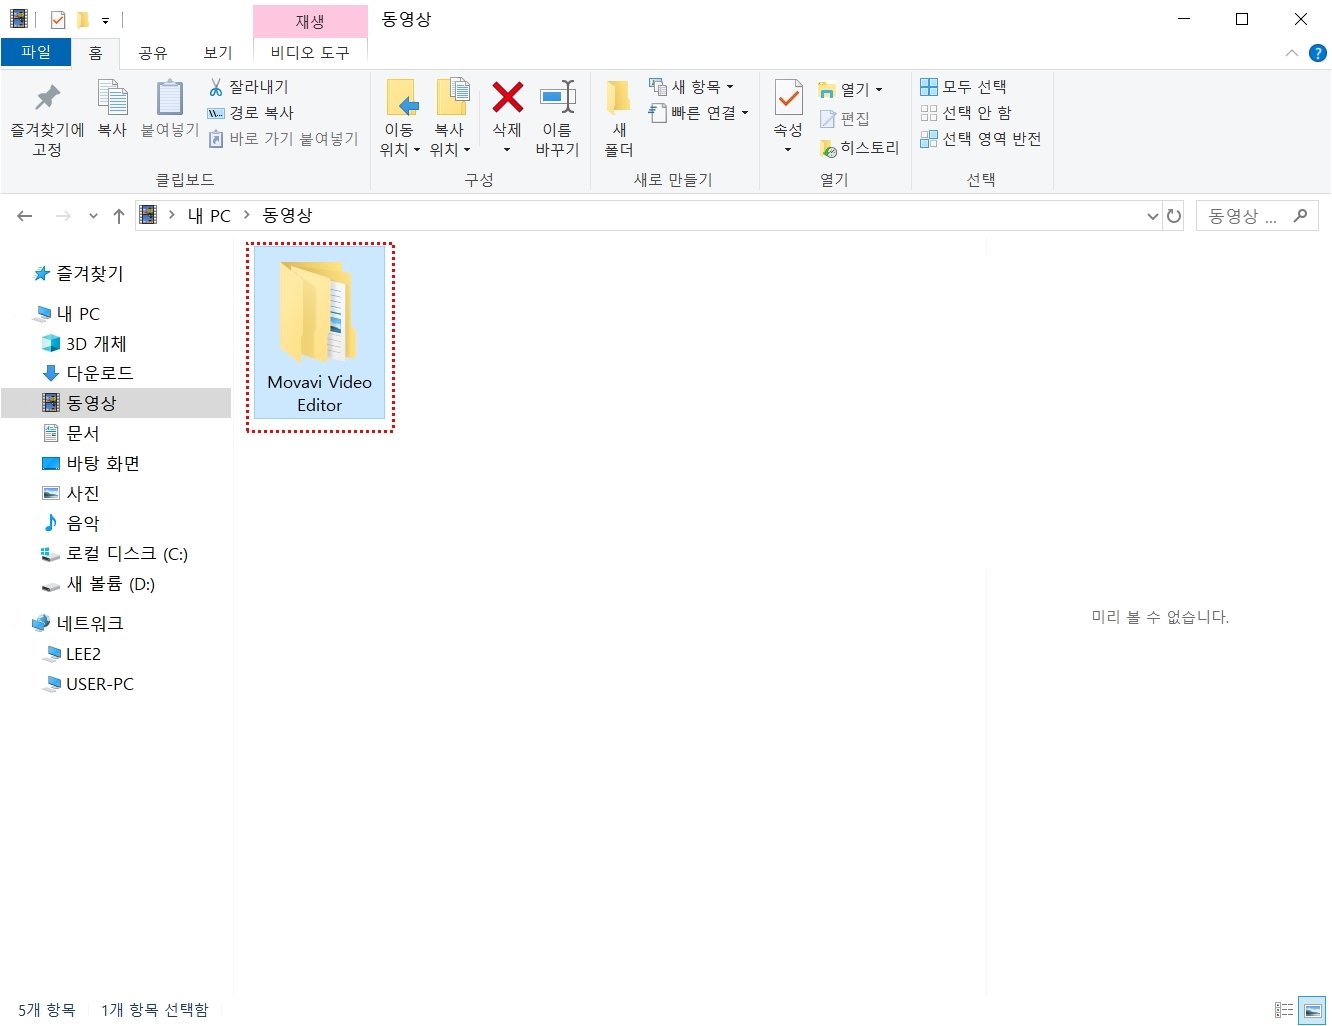Select 내 PC in navigation pane

68,313
